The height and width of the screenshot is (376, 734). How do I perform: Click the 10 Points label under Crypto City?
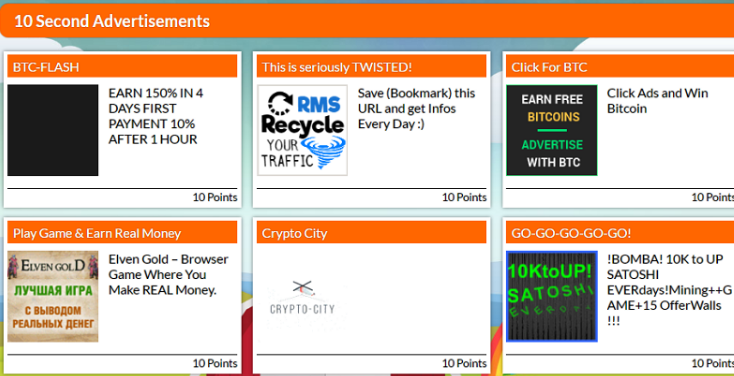(464, 363)
